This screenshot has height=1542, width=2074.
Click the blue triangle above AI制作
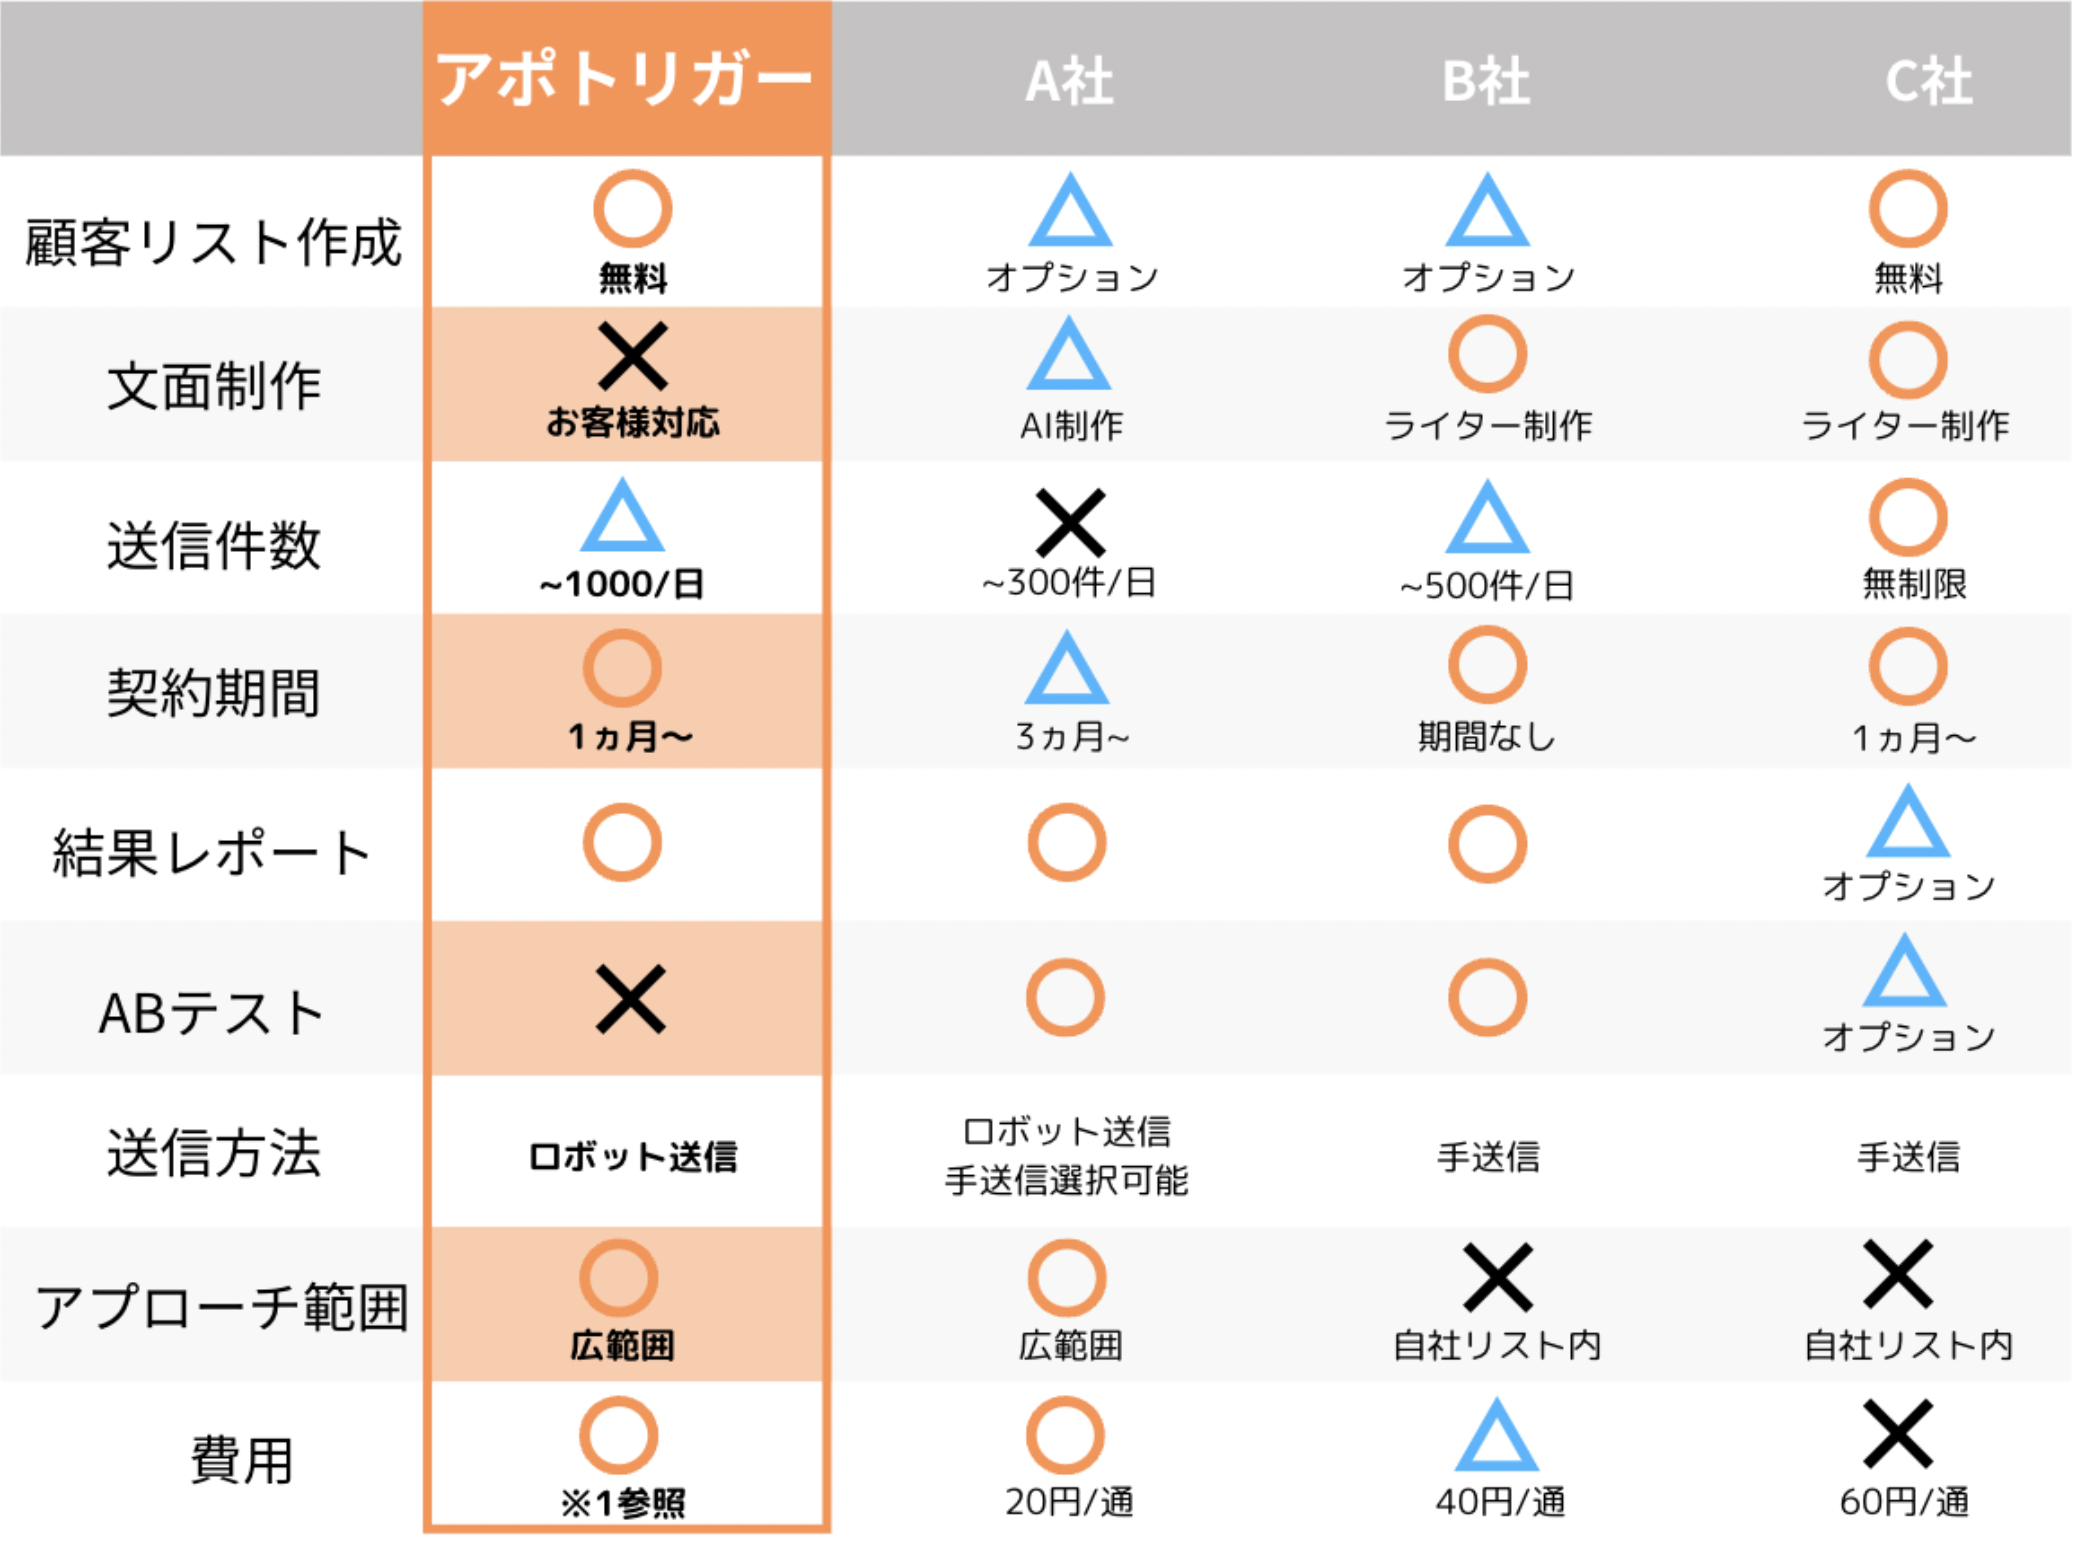pos(1069,356)
